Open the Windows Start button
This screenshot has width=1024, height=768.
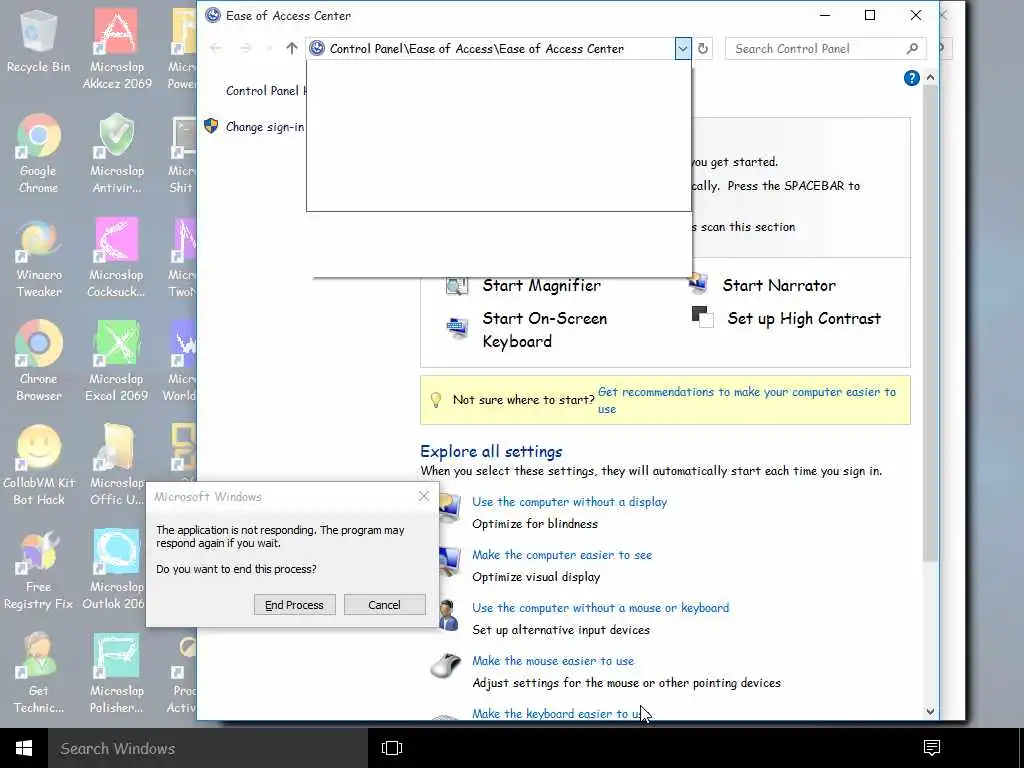(24, 748)
